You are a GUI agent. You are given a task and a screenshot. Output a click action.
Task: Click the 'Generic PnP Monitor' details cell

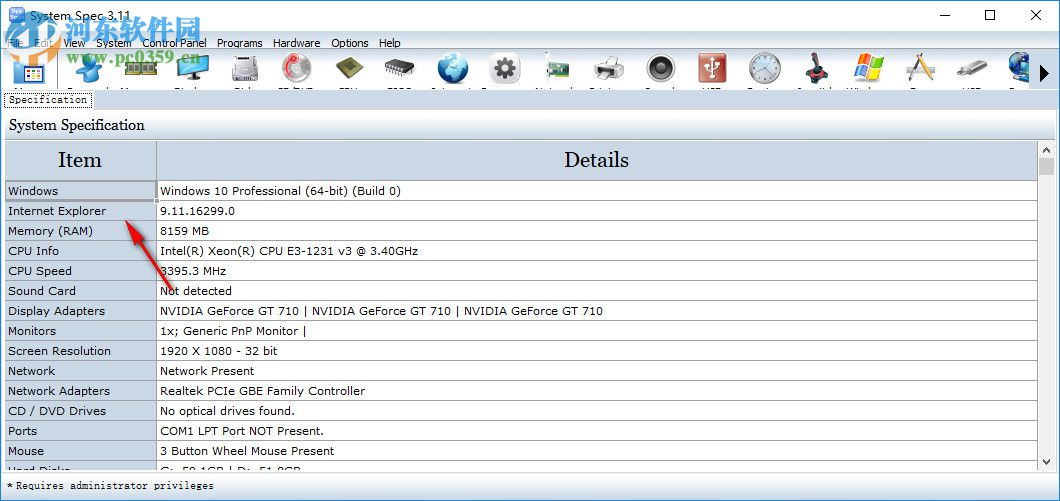tap(597, 331)
